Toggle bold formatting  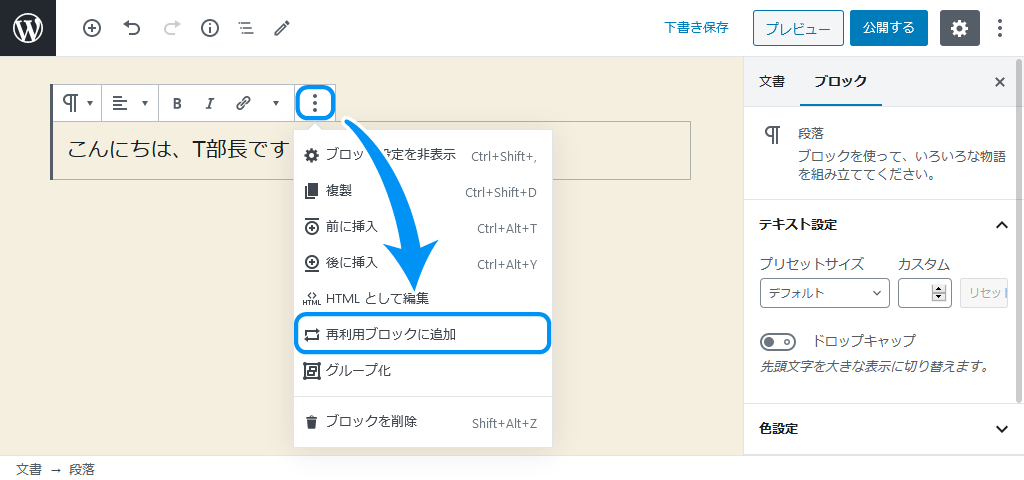pos(176,103)
